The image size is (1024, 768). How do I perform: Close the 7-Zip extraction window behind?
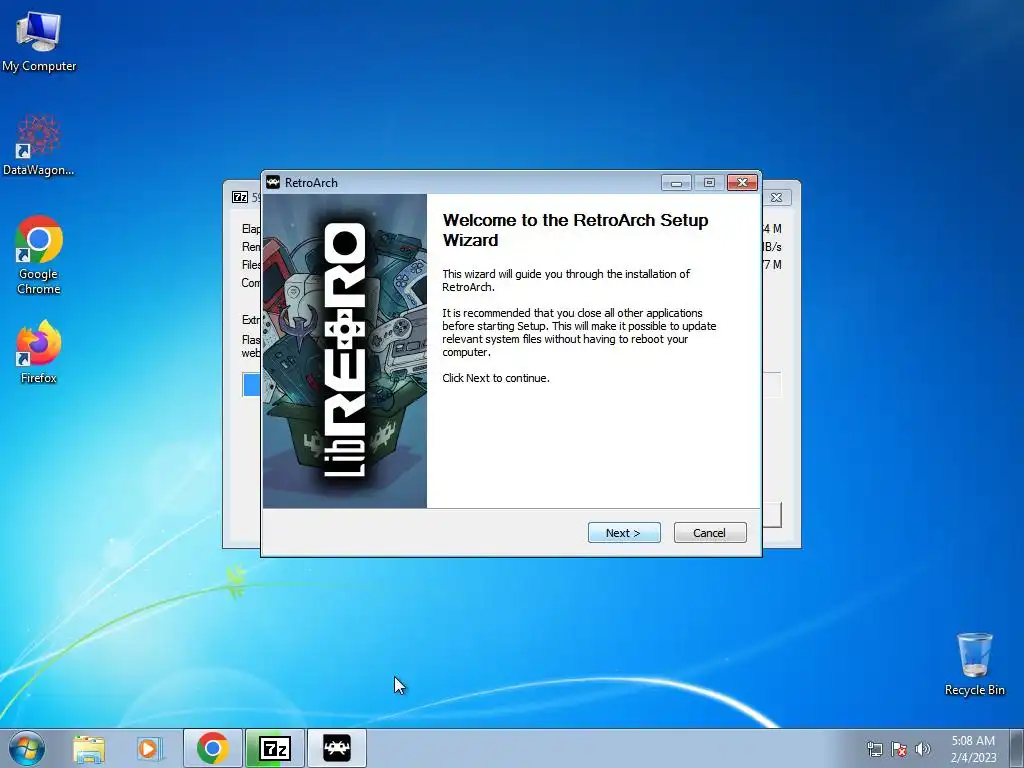coord(776,197)
